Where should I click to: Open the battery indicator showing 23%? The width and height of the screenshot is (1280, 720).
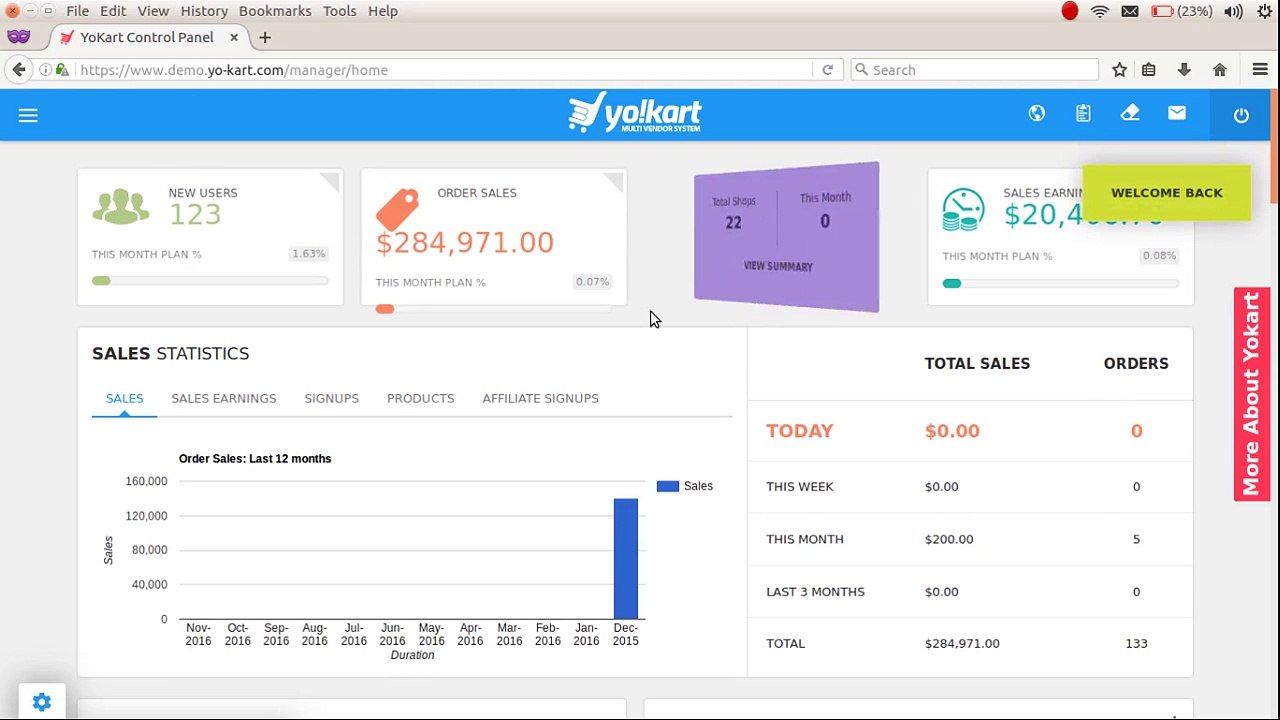(1182, 11)
